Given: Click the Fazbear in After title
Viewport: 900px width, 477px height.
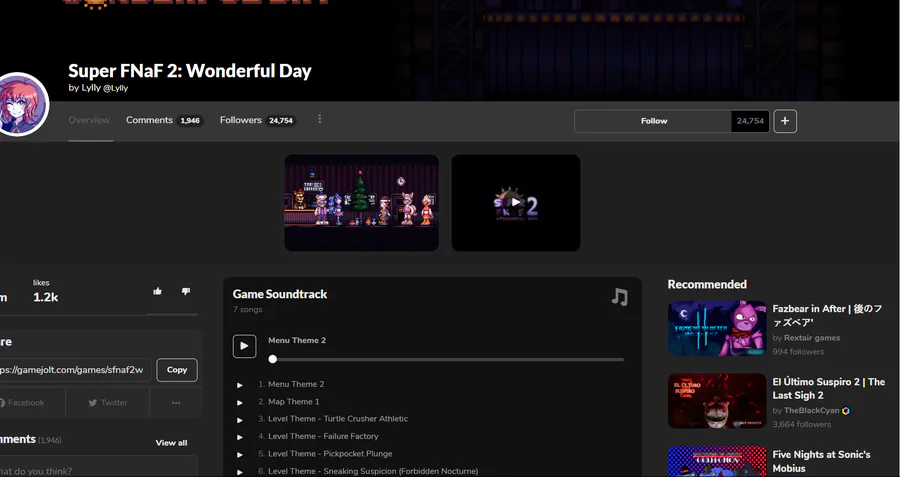Looking at the screenshot, I should tap(827, 315).
